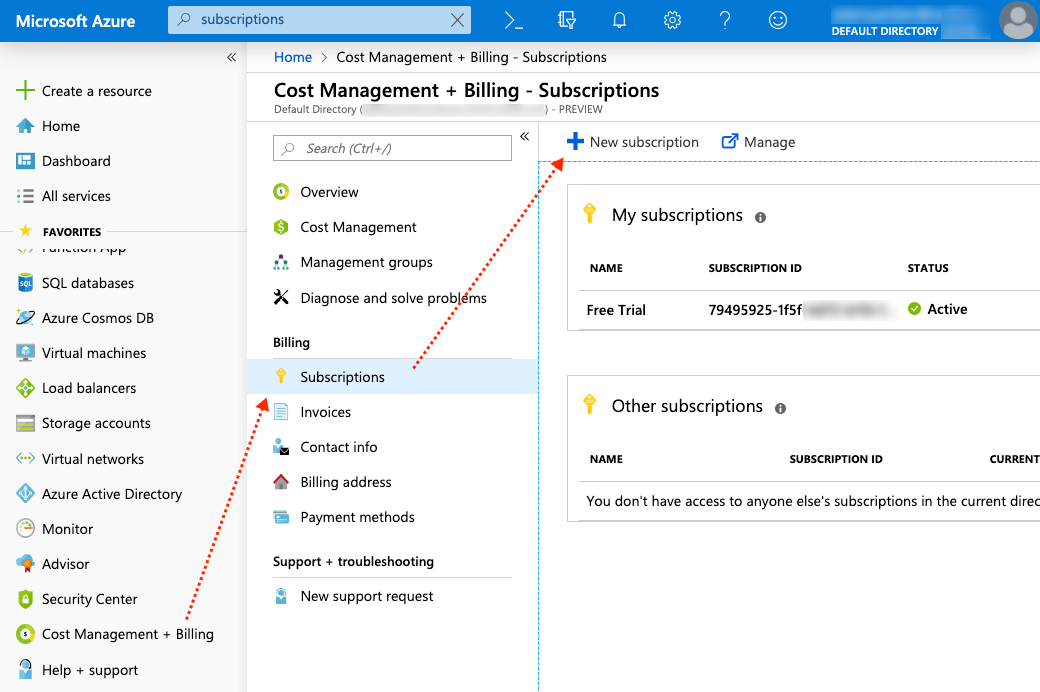
Task: Click the top search box containing subscriptions
Action: [319, 20]
